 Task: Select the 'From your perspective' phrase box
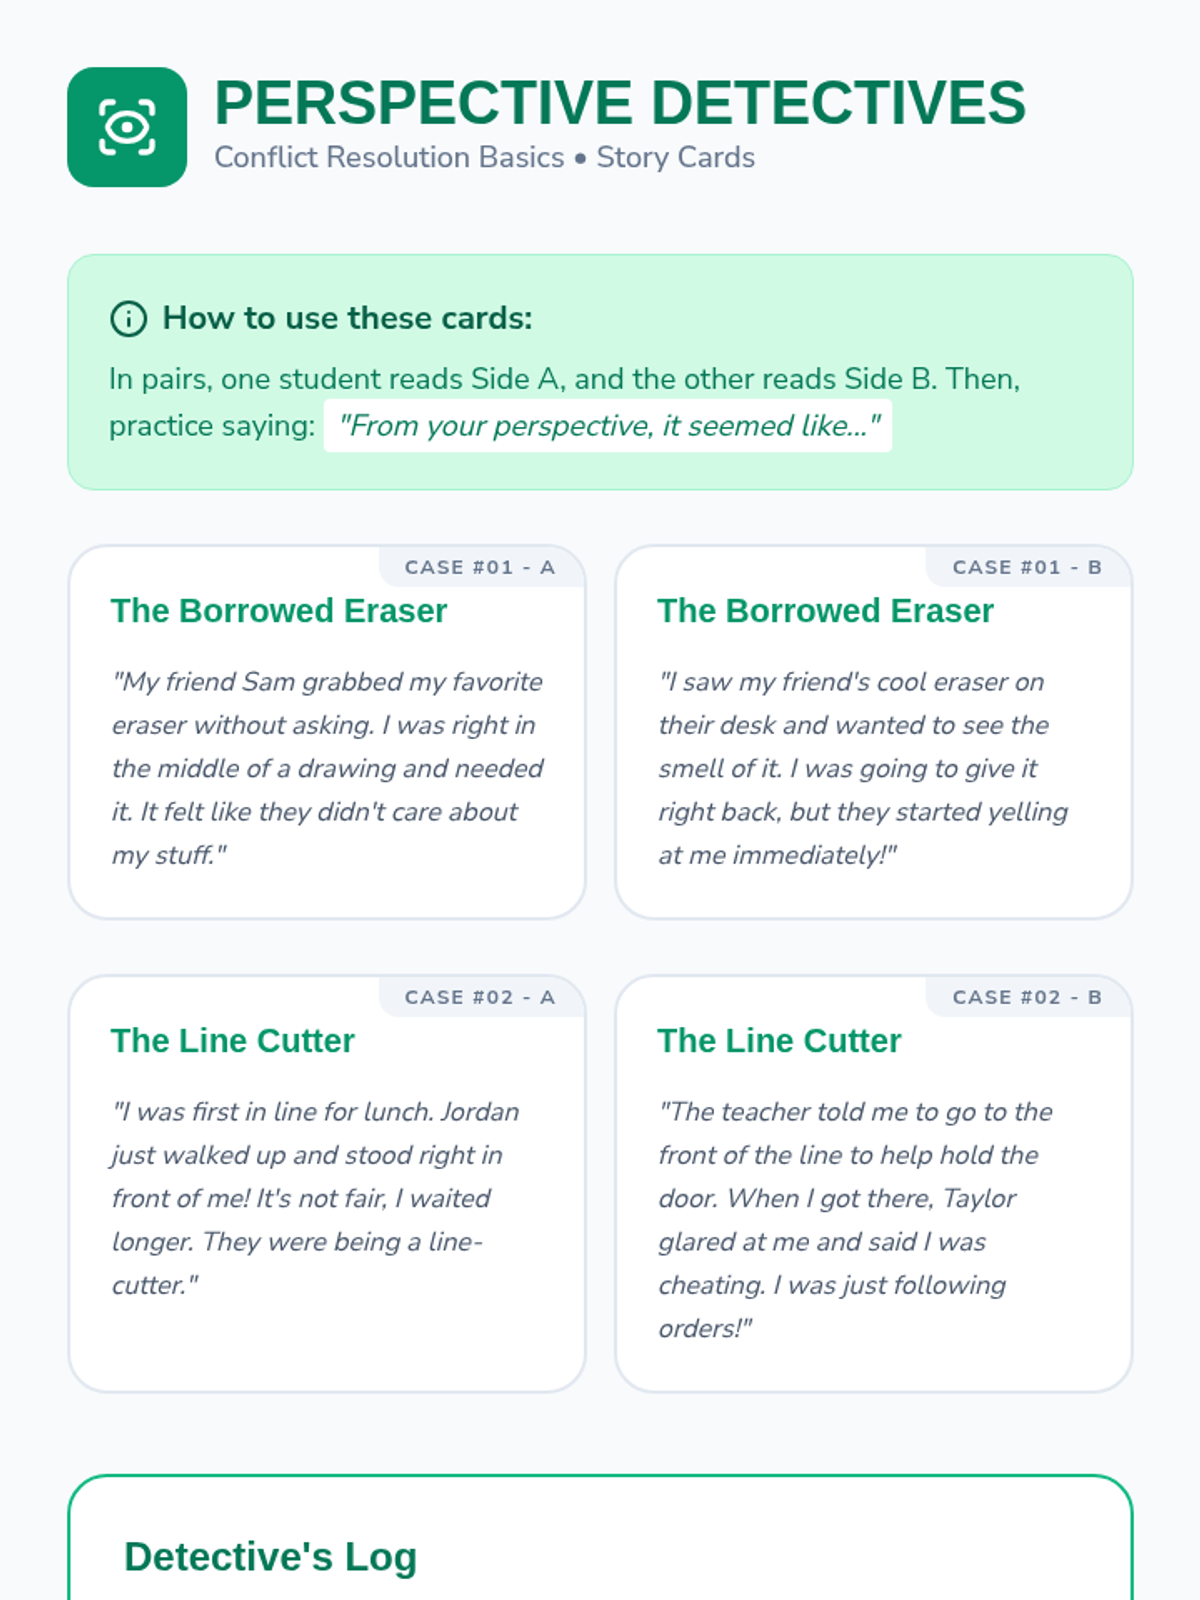pos(608,426)
